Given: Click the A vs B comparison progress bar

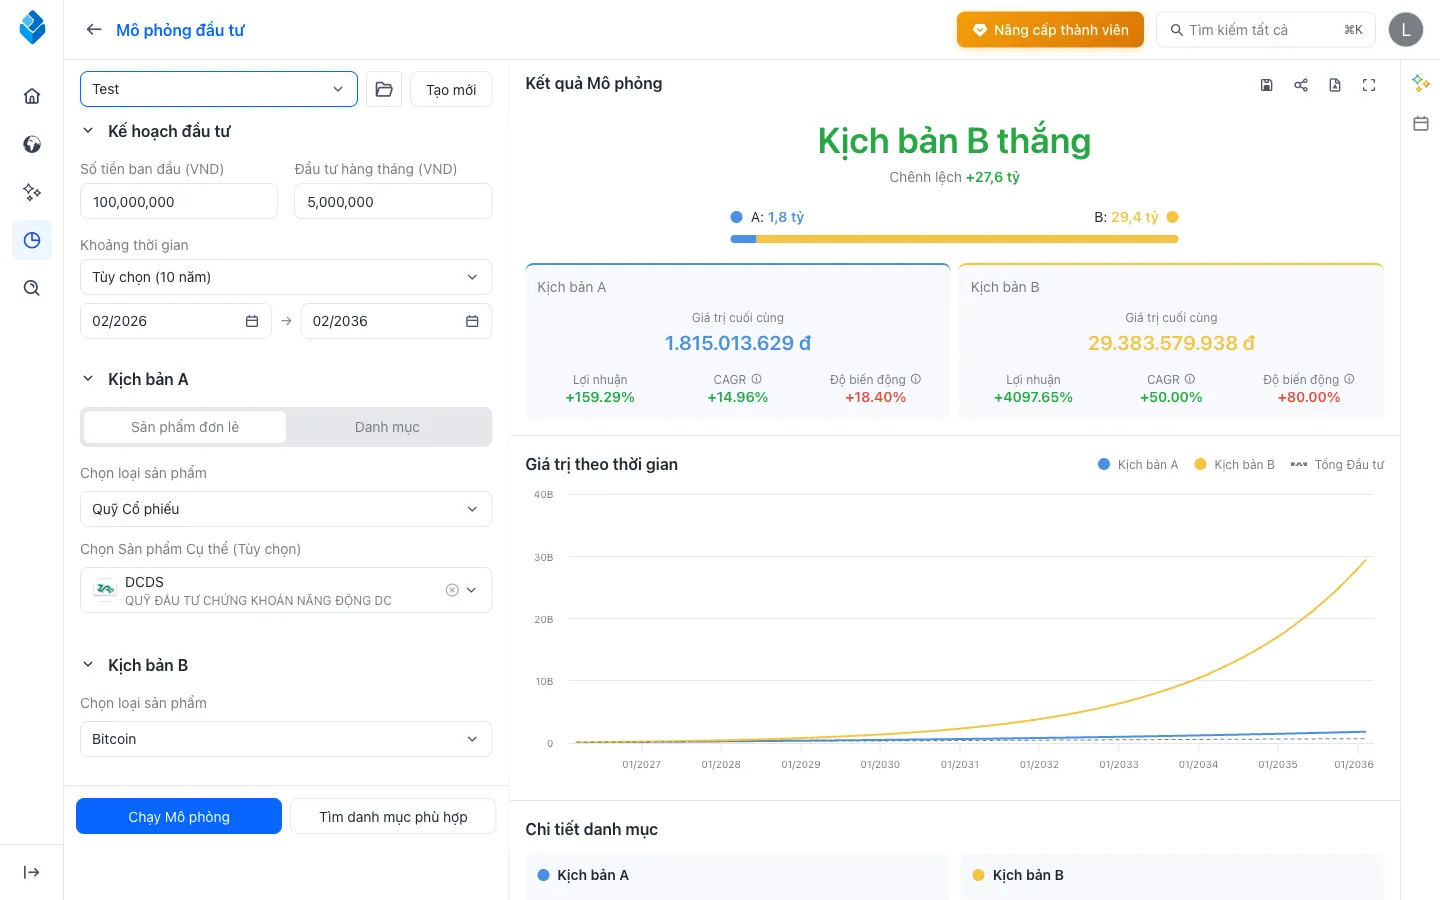Looking at the screenshot, I should coord(954,239).
